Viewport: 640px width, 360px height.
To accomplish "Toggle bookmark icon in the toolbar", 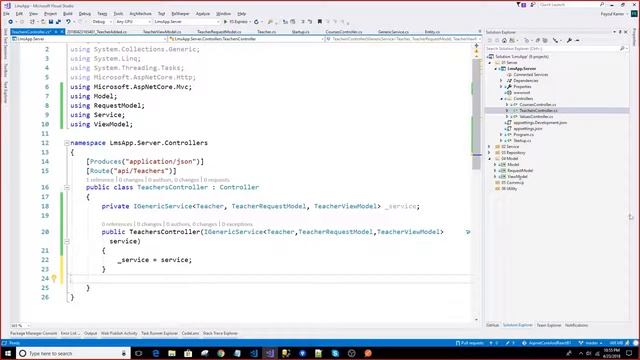I will (x=320, y=22).
